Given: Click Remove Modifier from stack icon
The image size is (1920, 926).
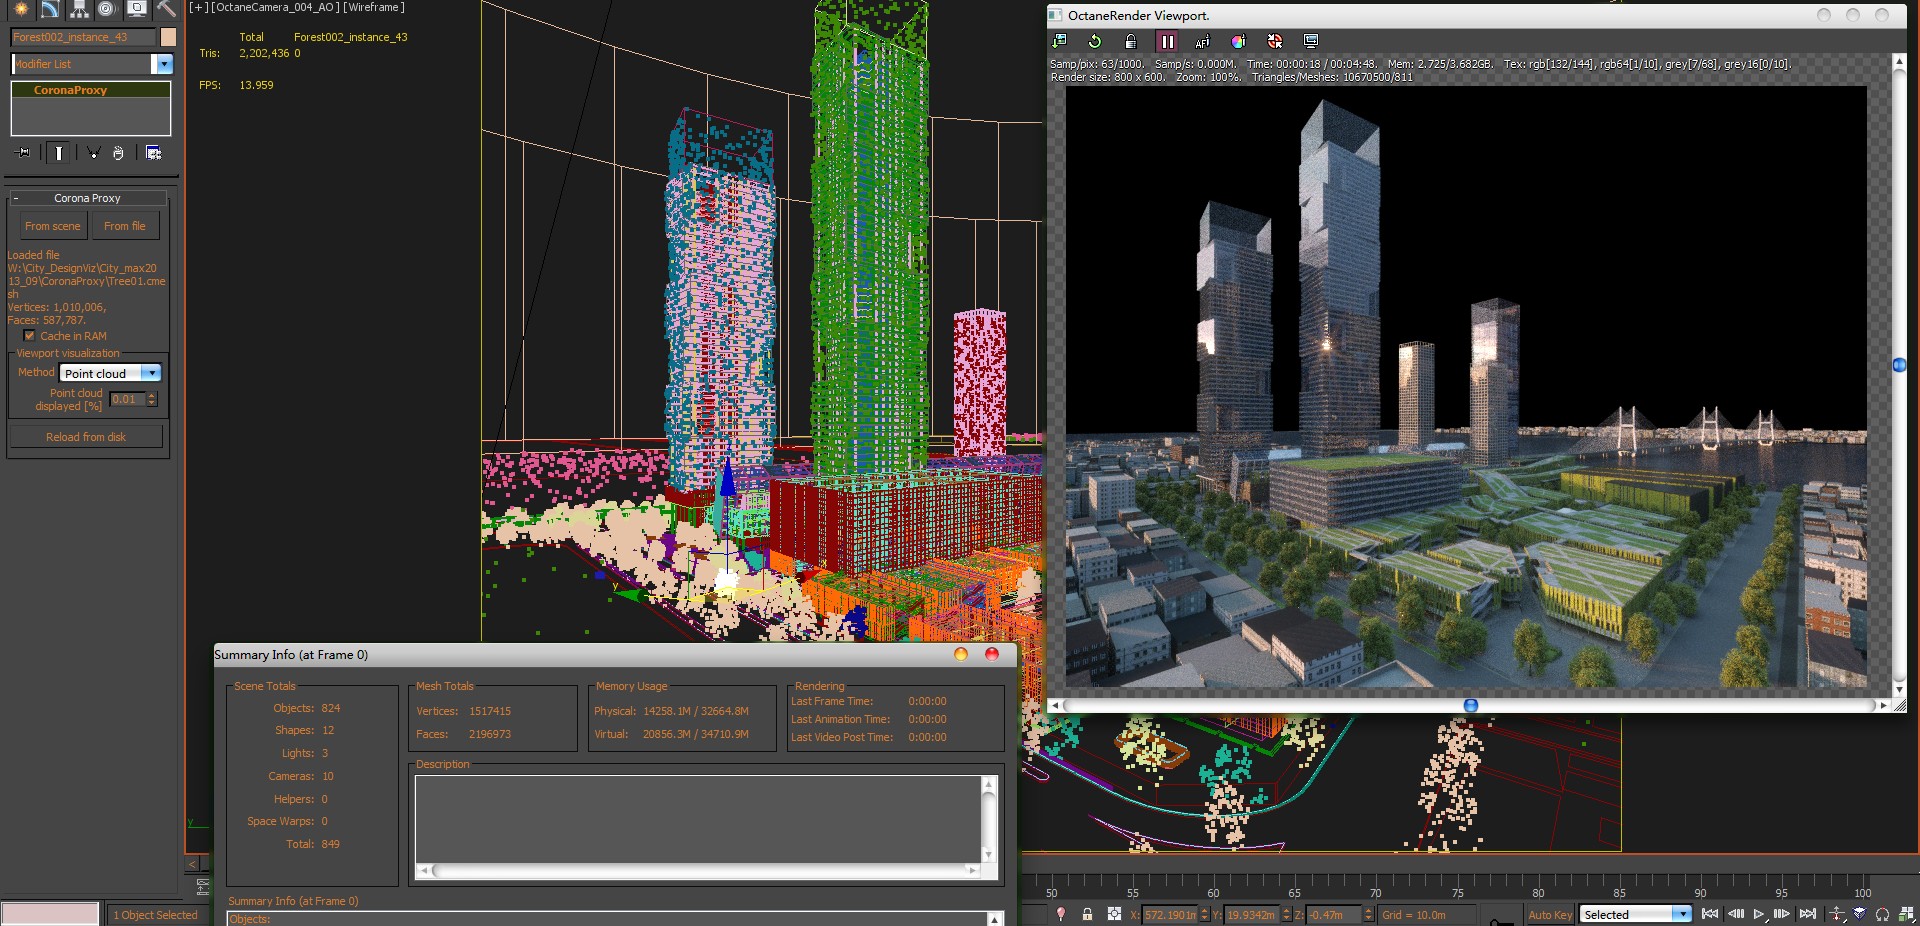Looking at the screenshot, I should click(x=118, y=153).
